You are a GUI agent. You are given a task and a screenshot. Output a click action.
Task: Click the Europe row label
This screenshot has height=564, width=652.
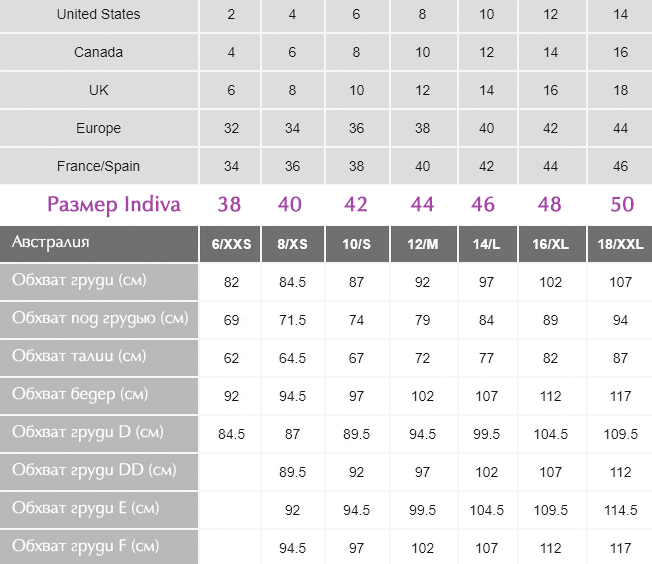pos(99,128)
